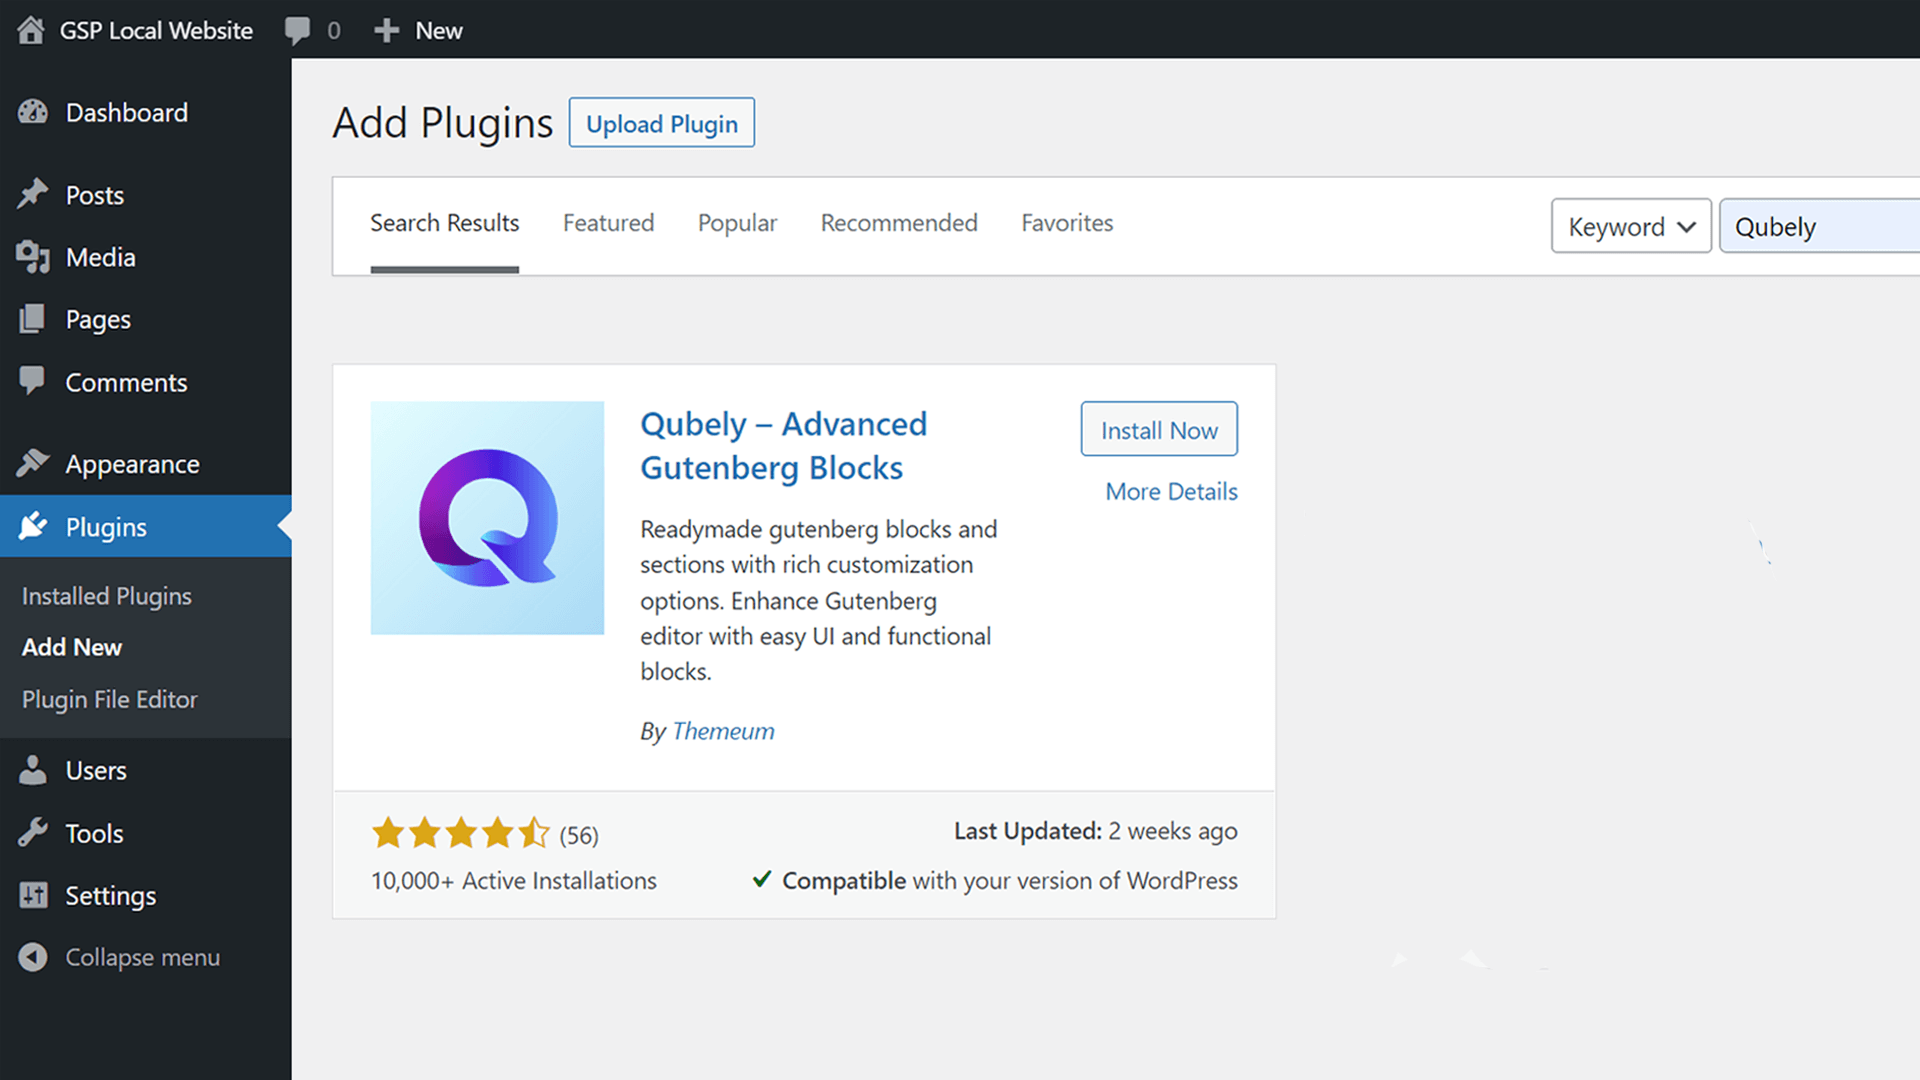Open the New menu in the admin bar

pyautogui.click(x=418, y=30)
